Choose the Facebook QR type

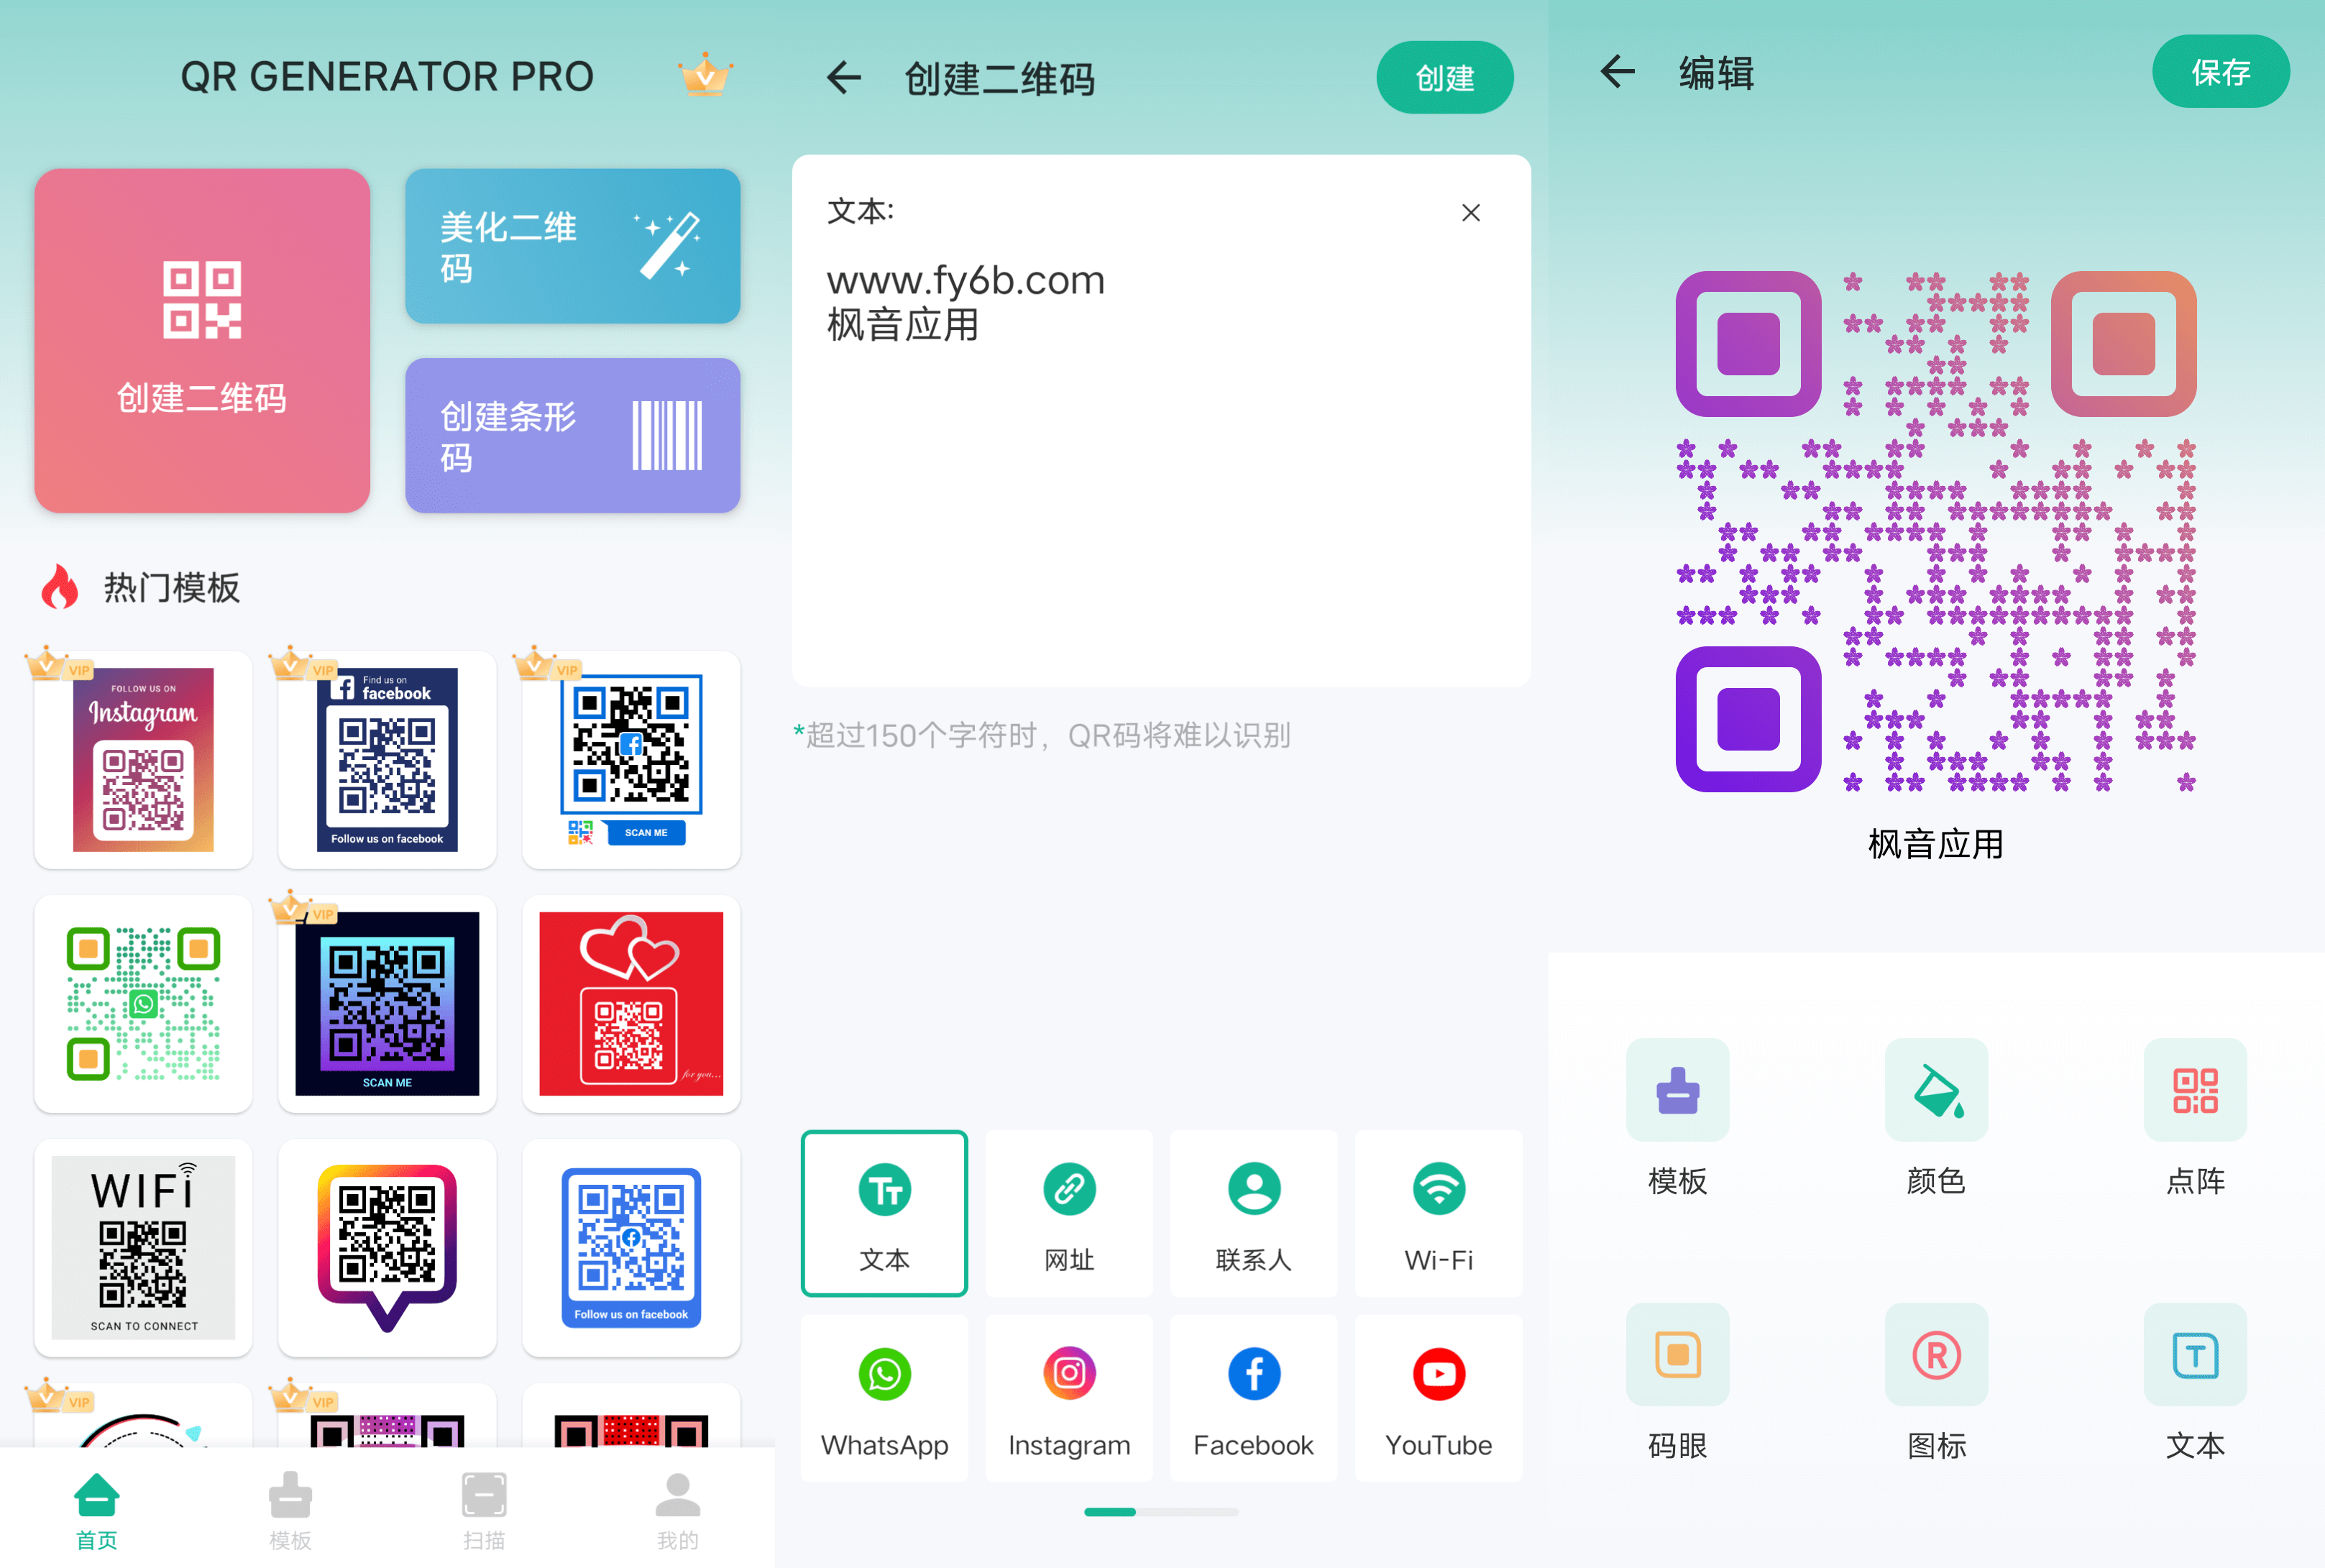[x=1254, y=1398]
